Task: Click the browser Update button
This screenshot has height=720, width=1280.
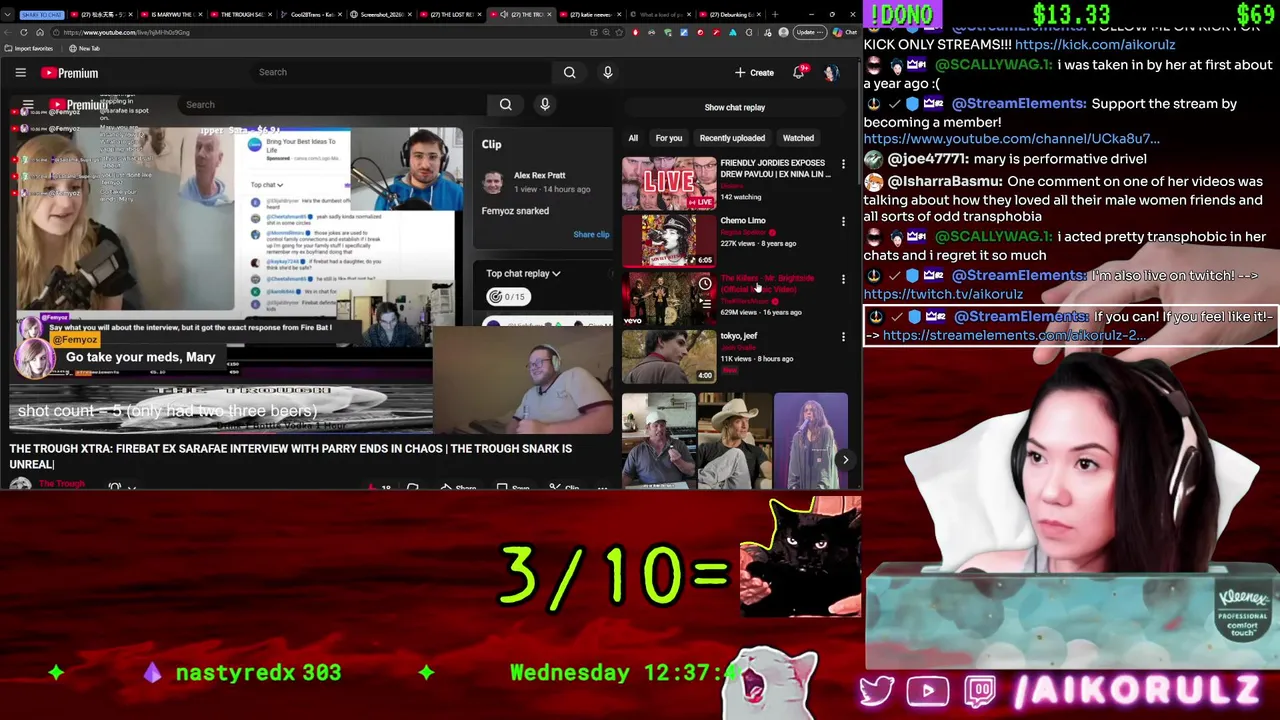Action: click(x=810, y=32)
